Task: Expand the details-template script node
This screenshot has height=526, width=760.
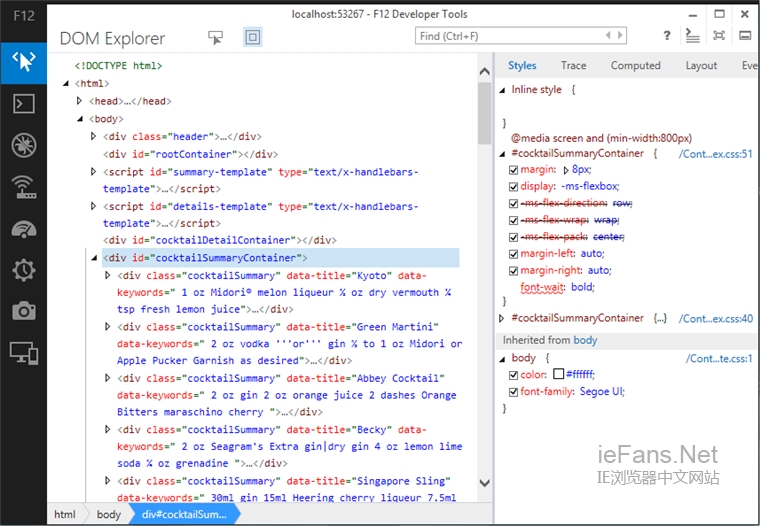Action: pos(94,206)
